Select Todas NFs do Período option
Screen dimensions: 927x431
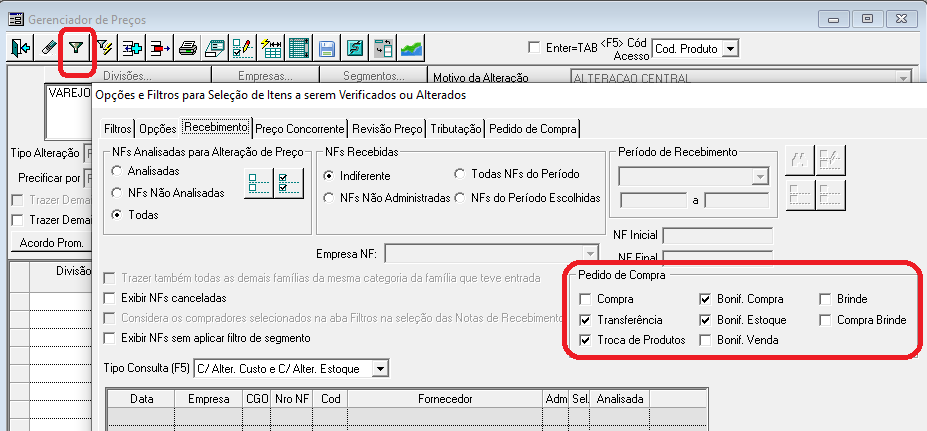(x=459, y=174)
